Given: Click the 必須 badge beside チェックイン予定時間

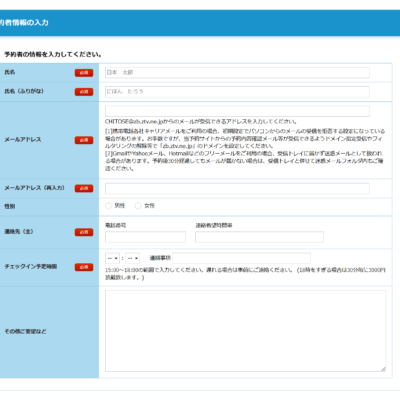Looking at the screenshot, I should pos(84,267).
